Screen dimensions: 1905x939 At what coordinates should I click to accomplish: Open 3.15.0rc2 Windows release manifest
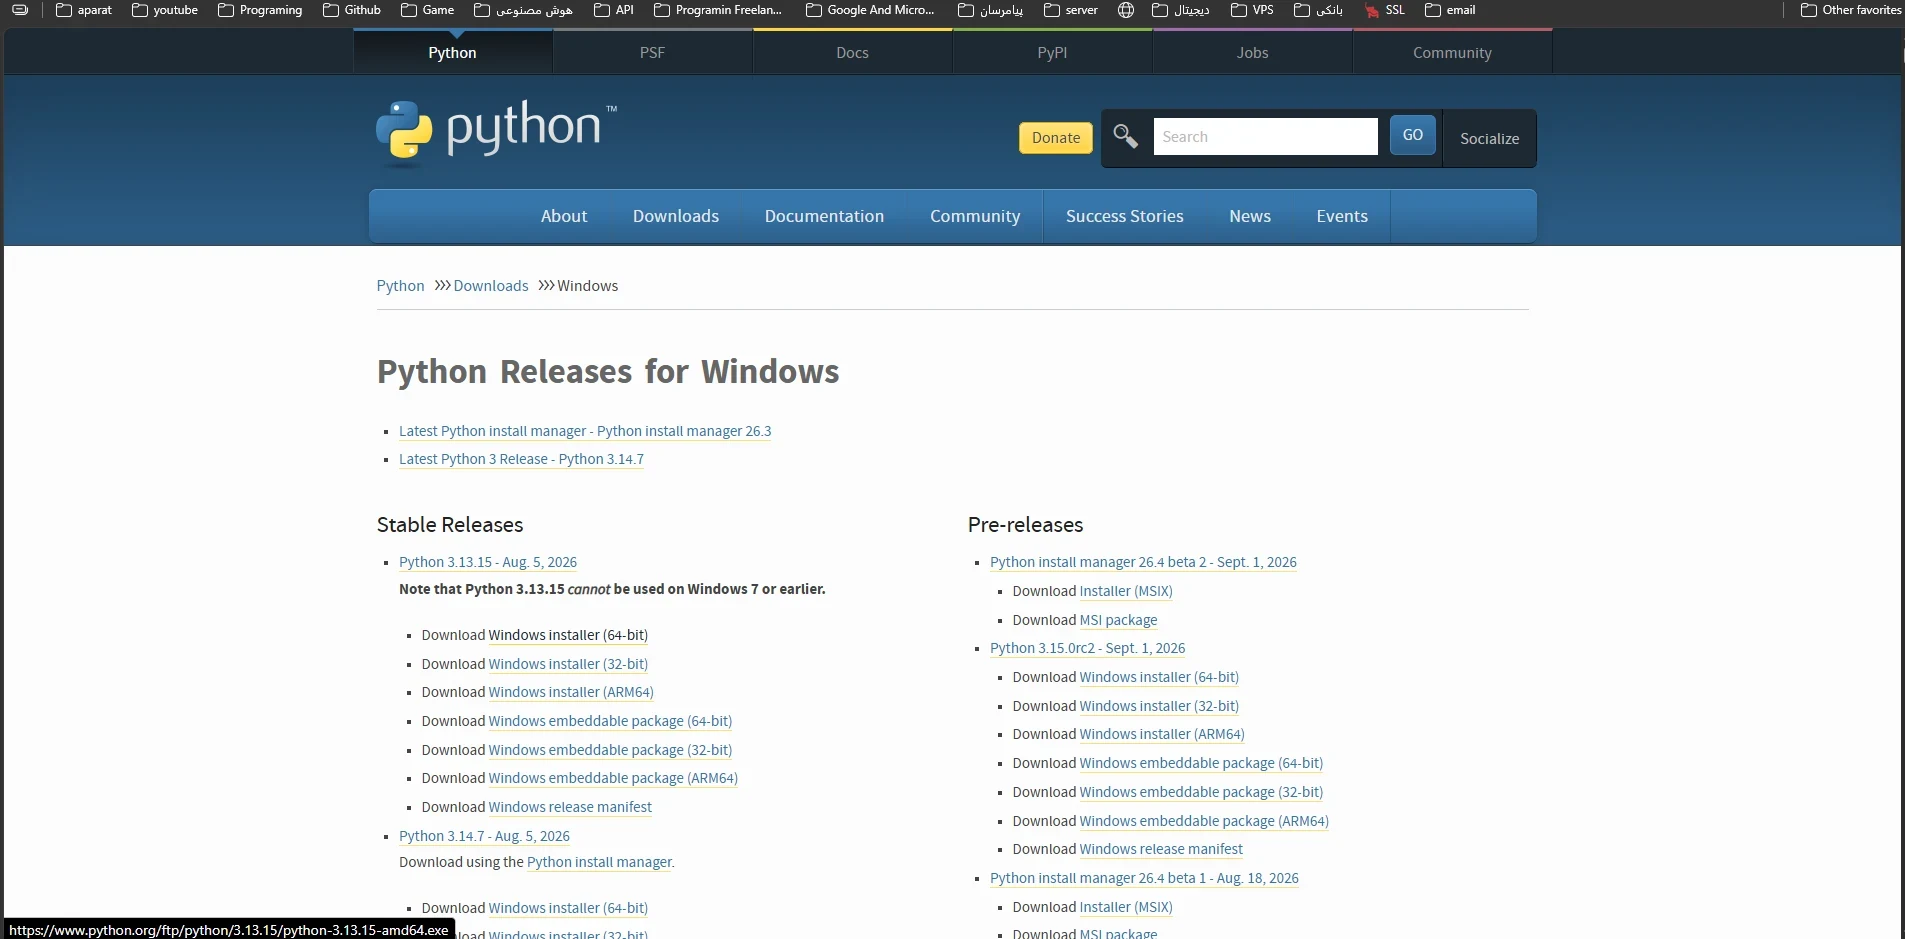(x=1161, y=849)
